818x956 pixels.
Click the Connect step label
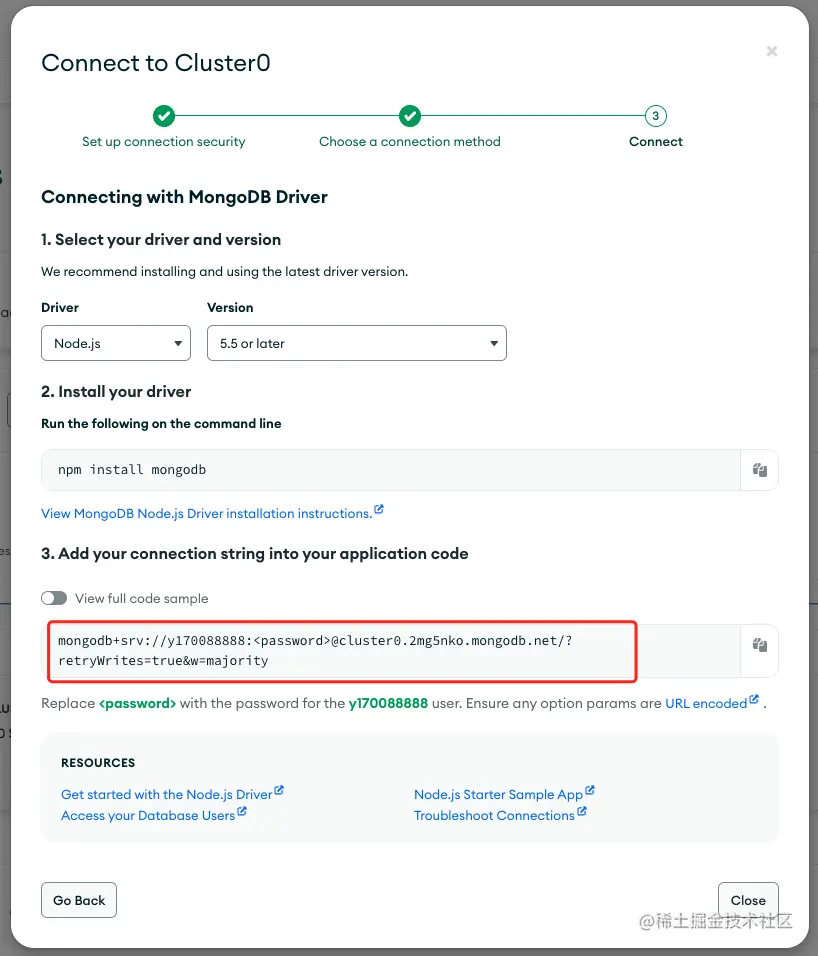point(655,141)
